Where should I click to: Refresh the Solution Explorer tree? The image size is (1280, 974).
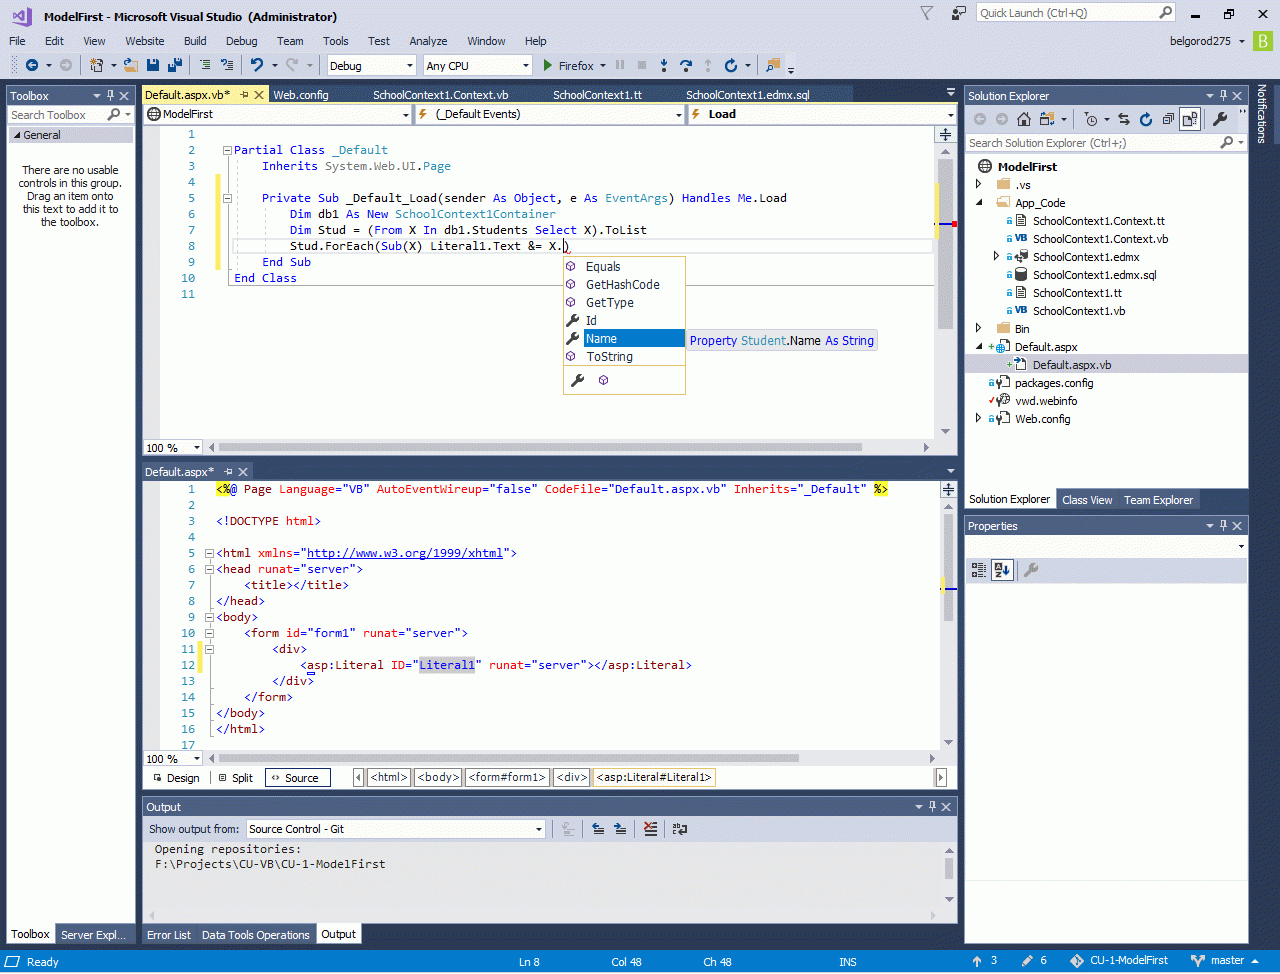tap(1146, 119)
